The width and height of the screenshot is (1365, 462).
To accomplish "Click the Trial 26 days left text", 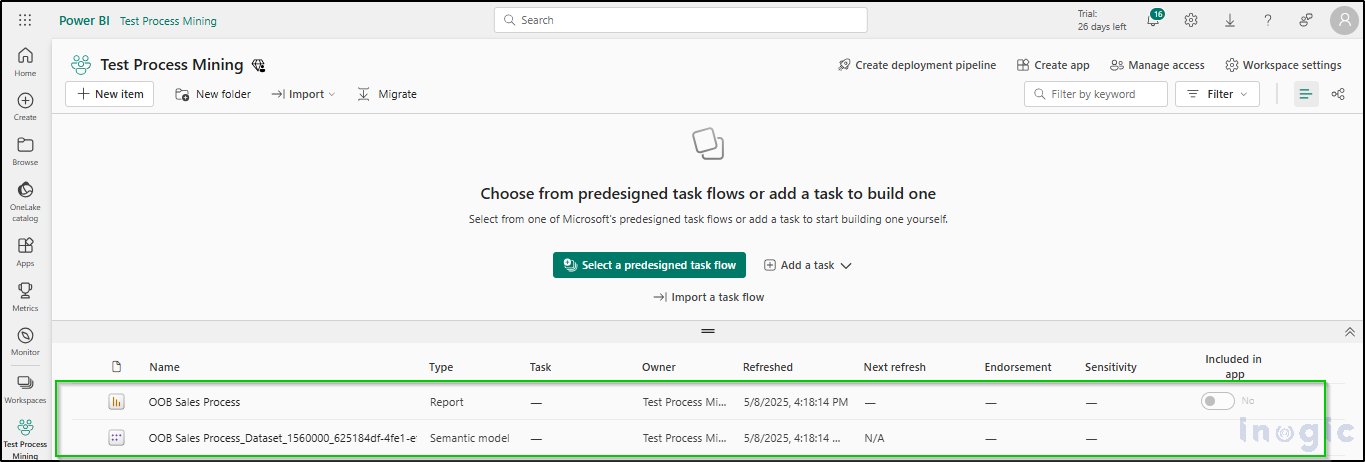I will click(x=1102, y=20).
